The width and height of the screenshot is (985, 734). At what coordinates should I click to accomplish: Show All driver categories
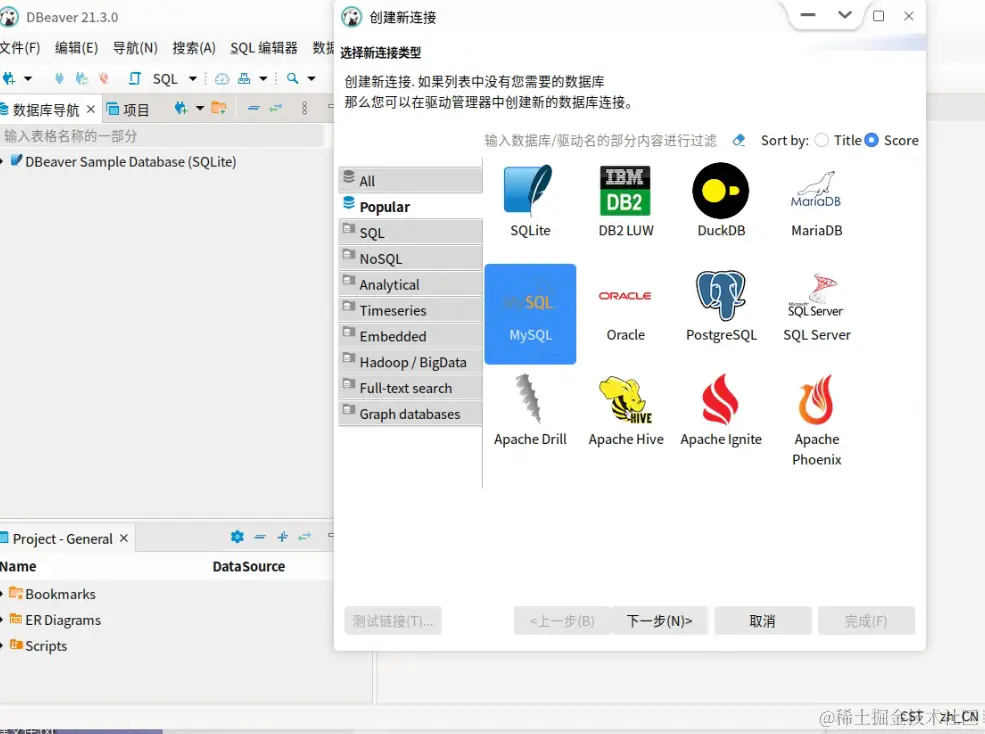click(410, 180)
